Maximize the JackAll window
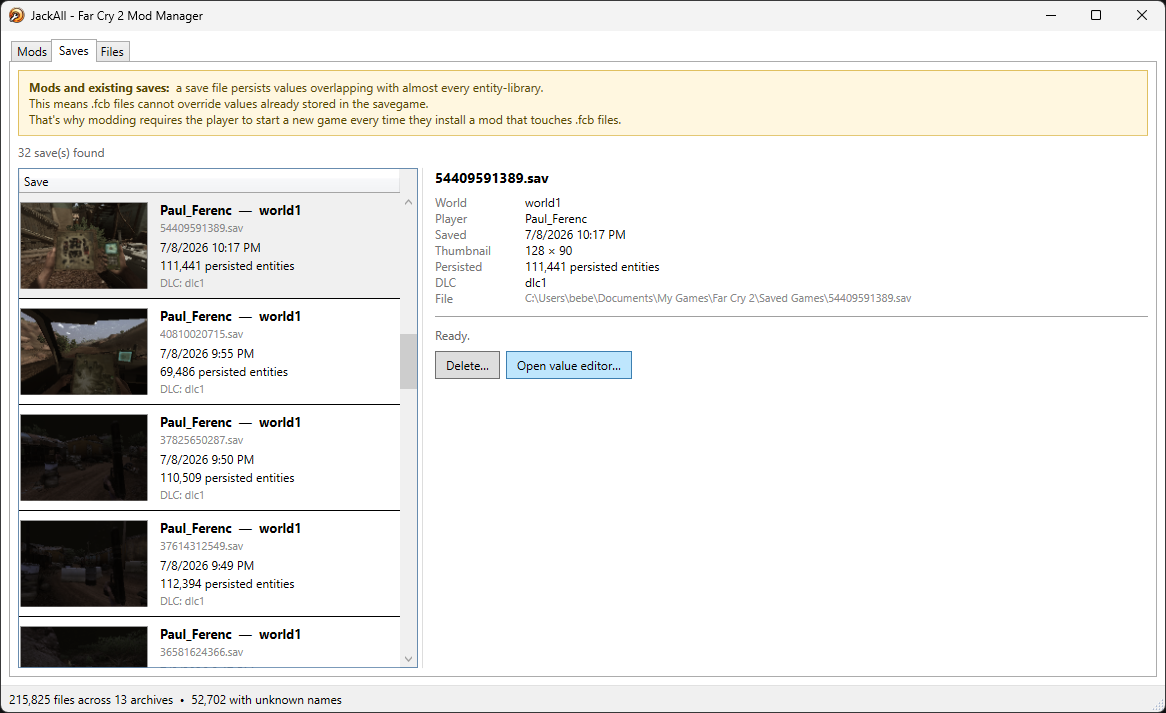This screenshot has height=713, width=1166. point(1096,15)
